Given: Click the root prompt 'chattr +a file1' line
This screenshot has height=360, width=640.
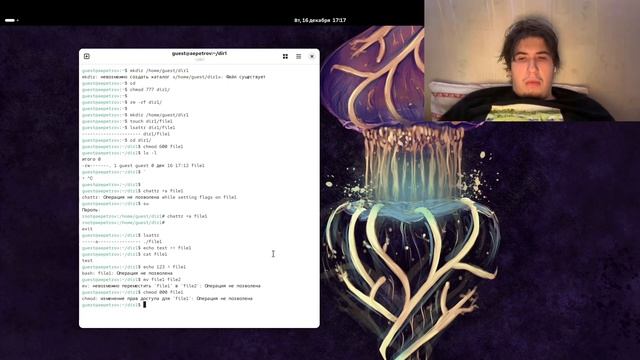Looking at the screenshot, I should coord(144,216).
